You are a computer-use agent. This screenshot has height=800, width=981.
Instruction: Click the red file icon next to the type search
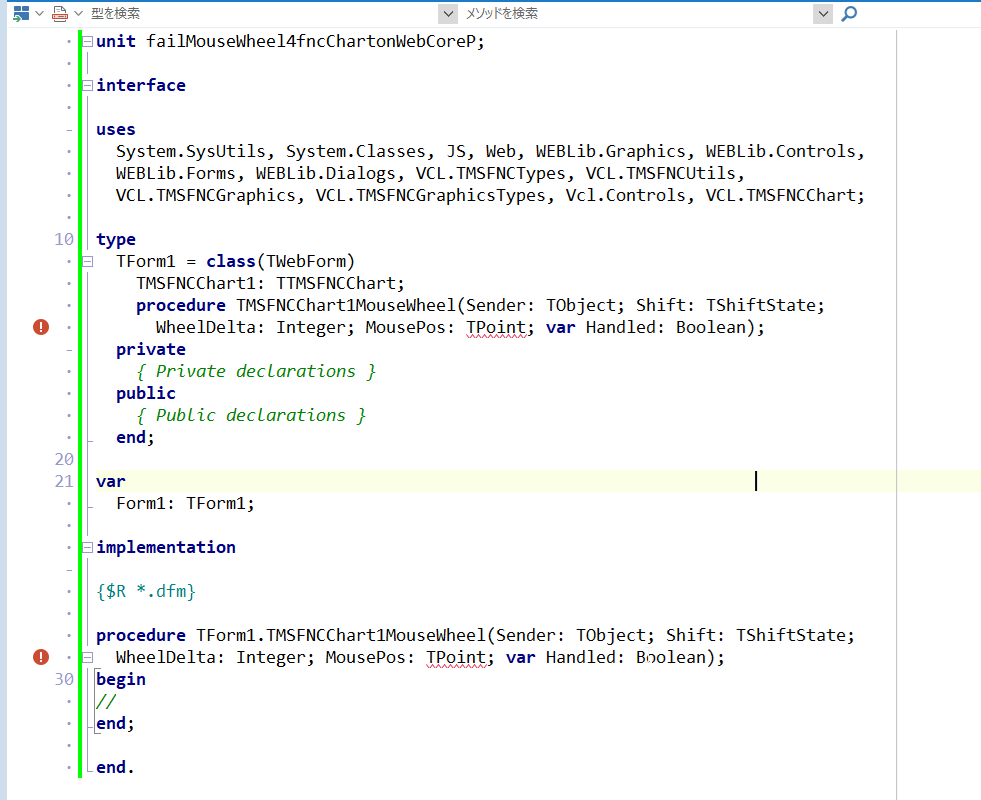(59, 13)
